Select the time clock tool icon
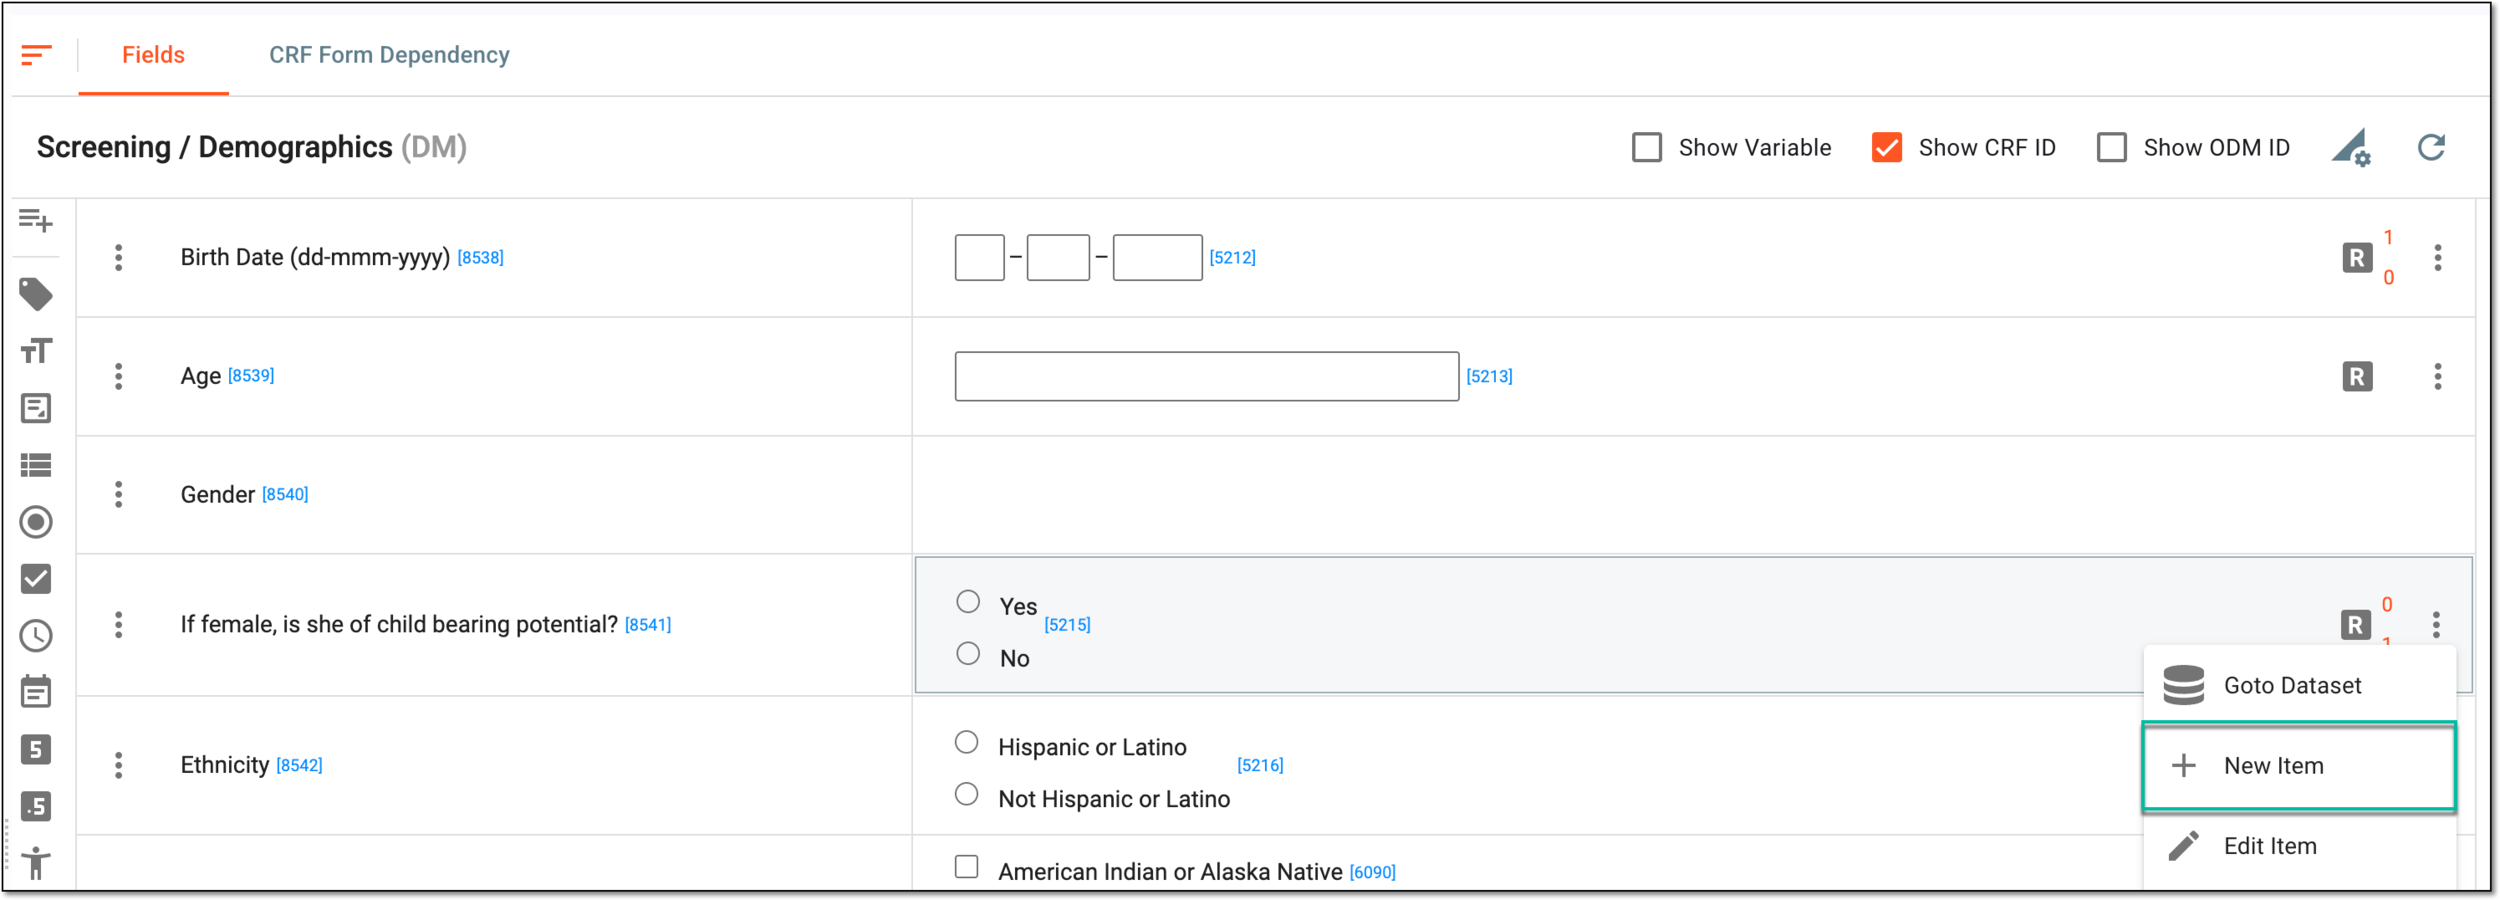 (x=36, y=636)
